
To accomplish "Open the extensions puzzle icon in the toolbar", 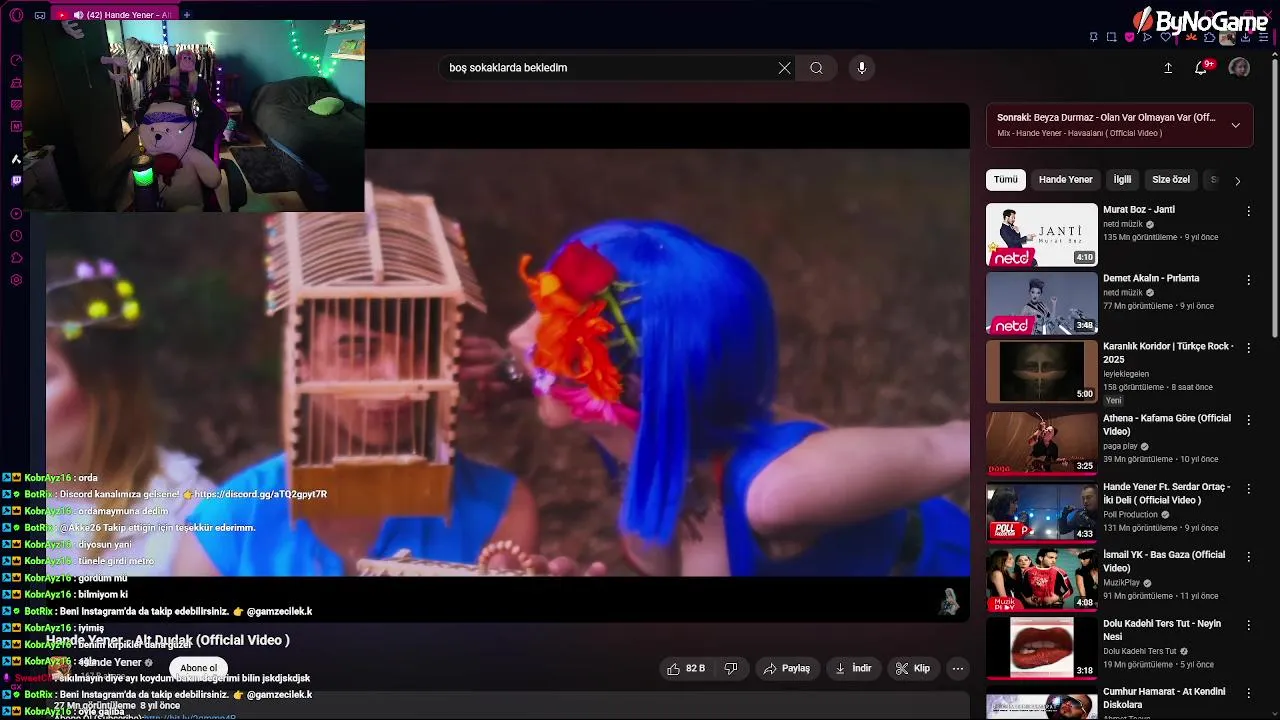I will click(1209, 37).
